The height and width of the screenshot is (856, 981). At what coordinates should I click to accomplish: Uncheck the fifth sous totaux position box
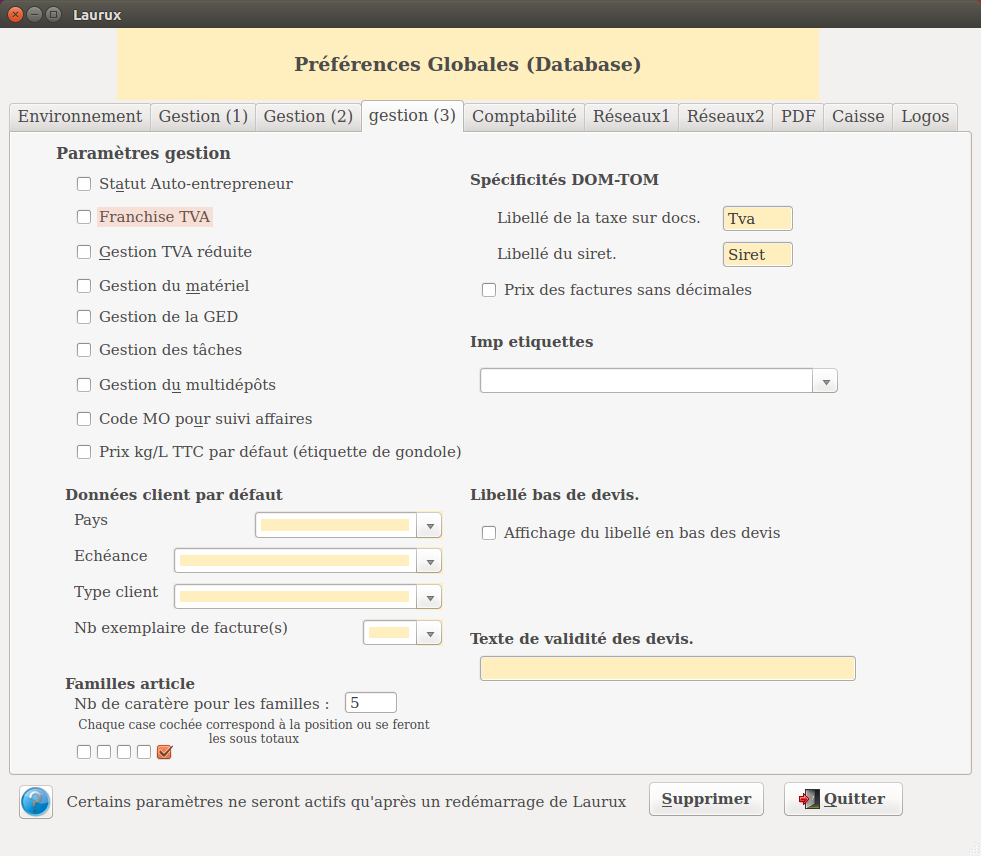tap(165, 752)
